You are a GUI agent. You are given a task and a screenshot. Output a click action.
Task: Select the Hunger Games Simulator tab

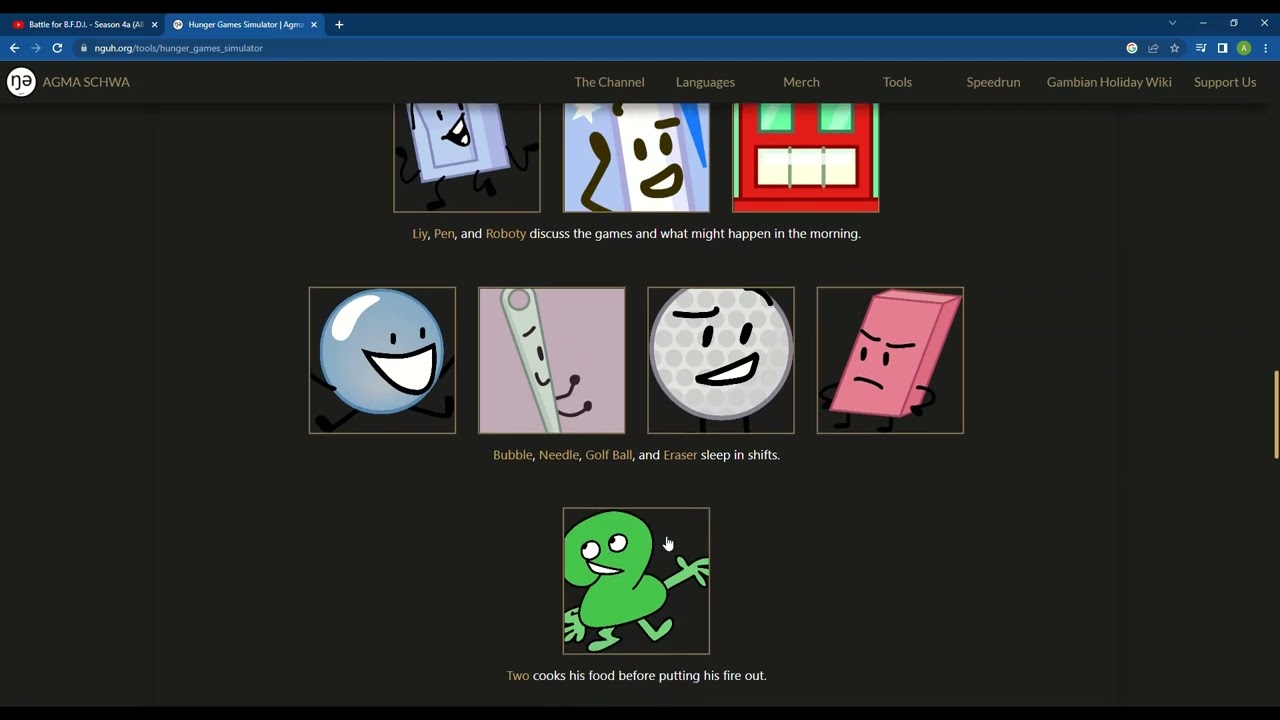243,25
